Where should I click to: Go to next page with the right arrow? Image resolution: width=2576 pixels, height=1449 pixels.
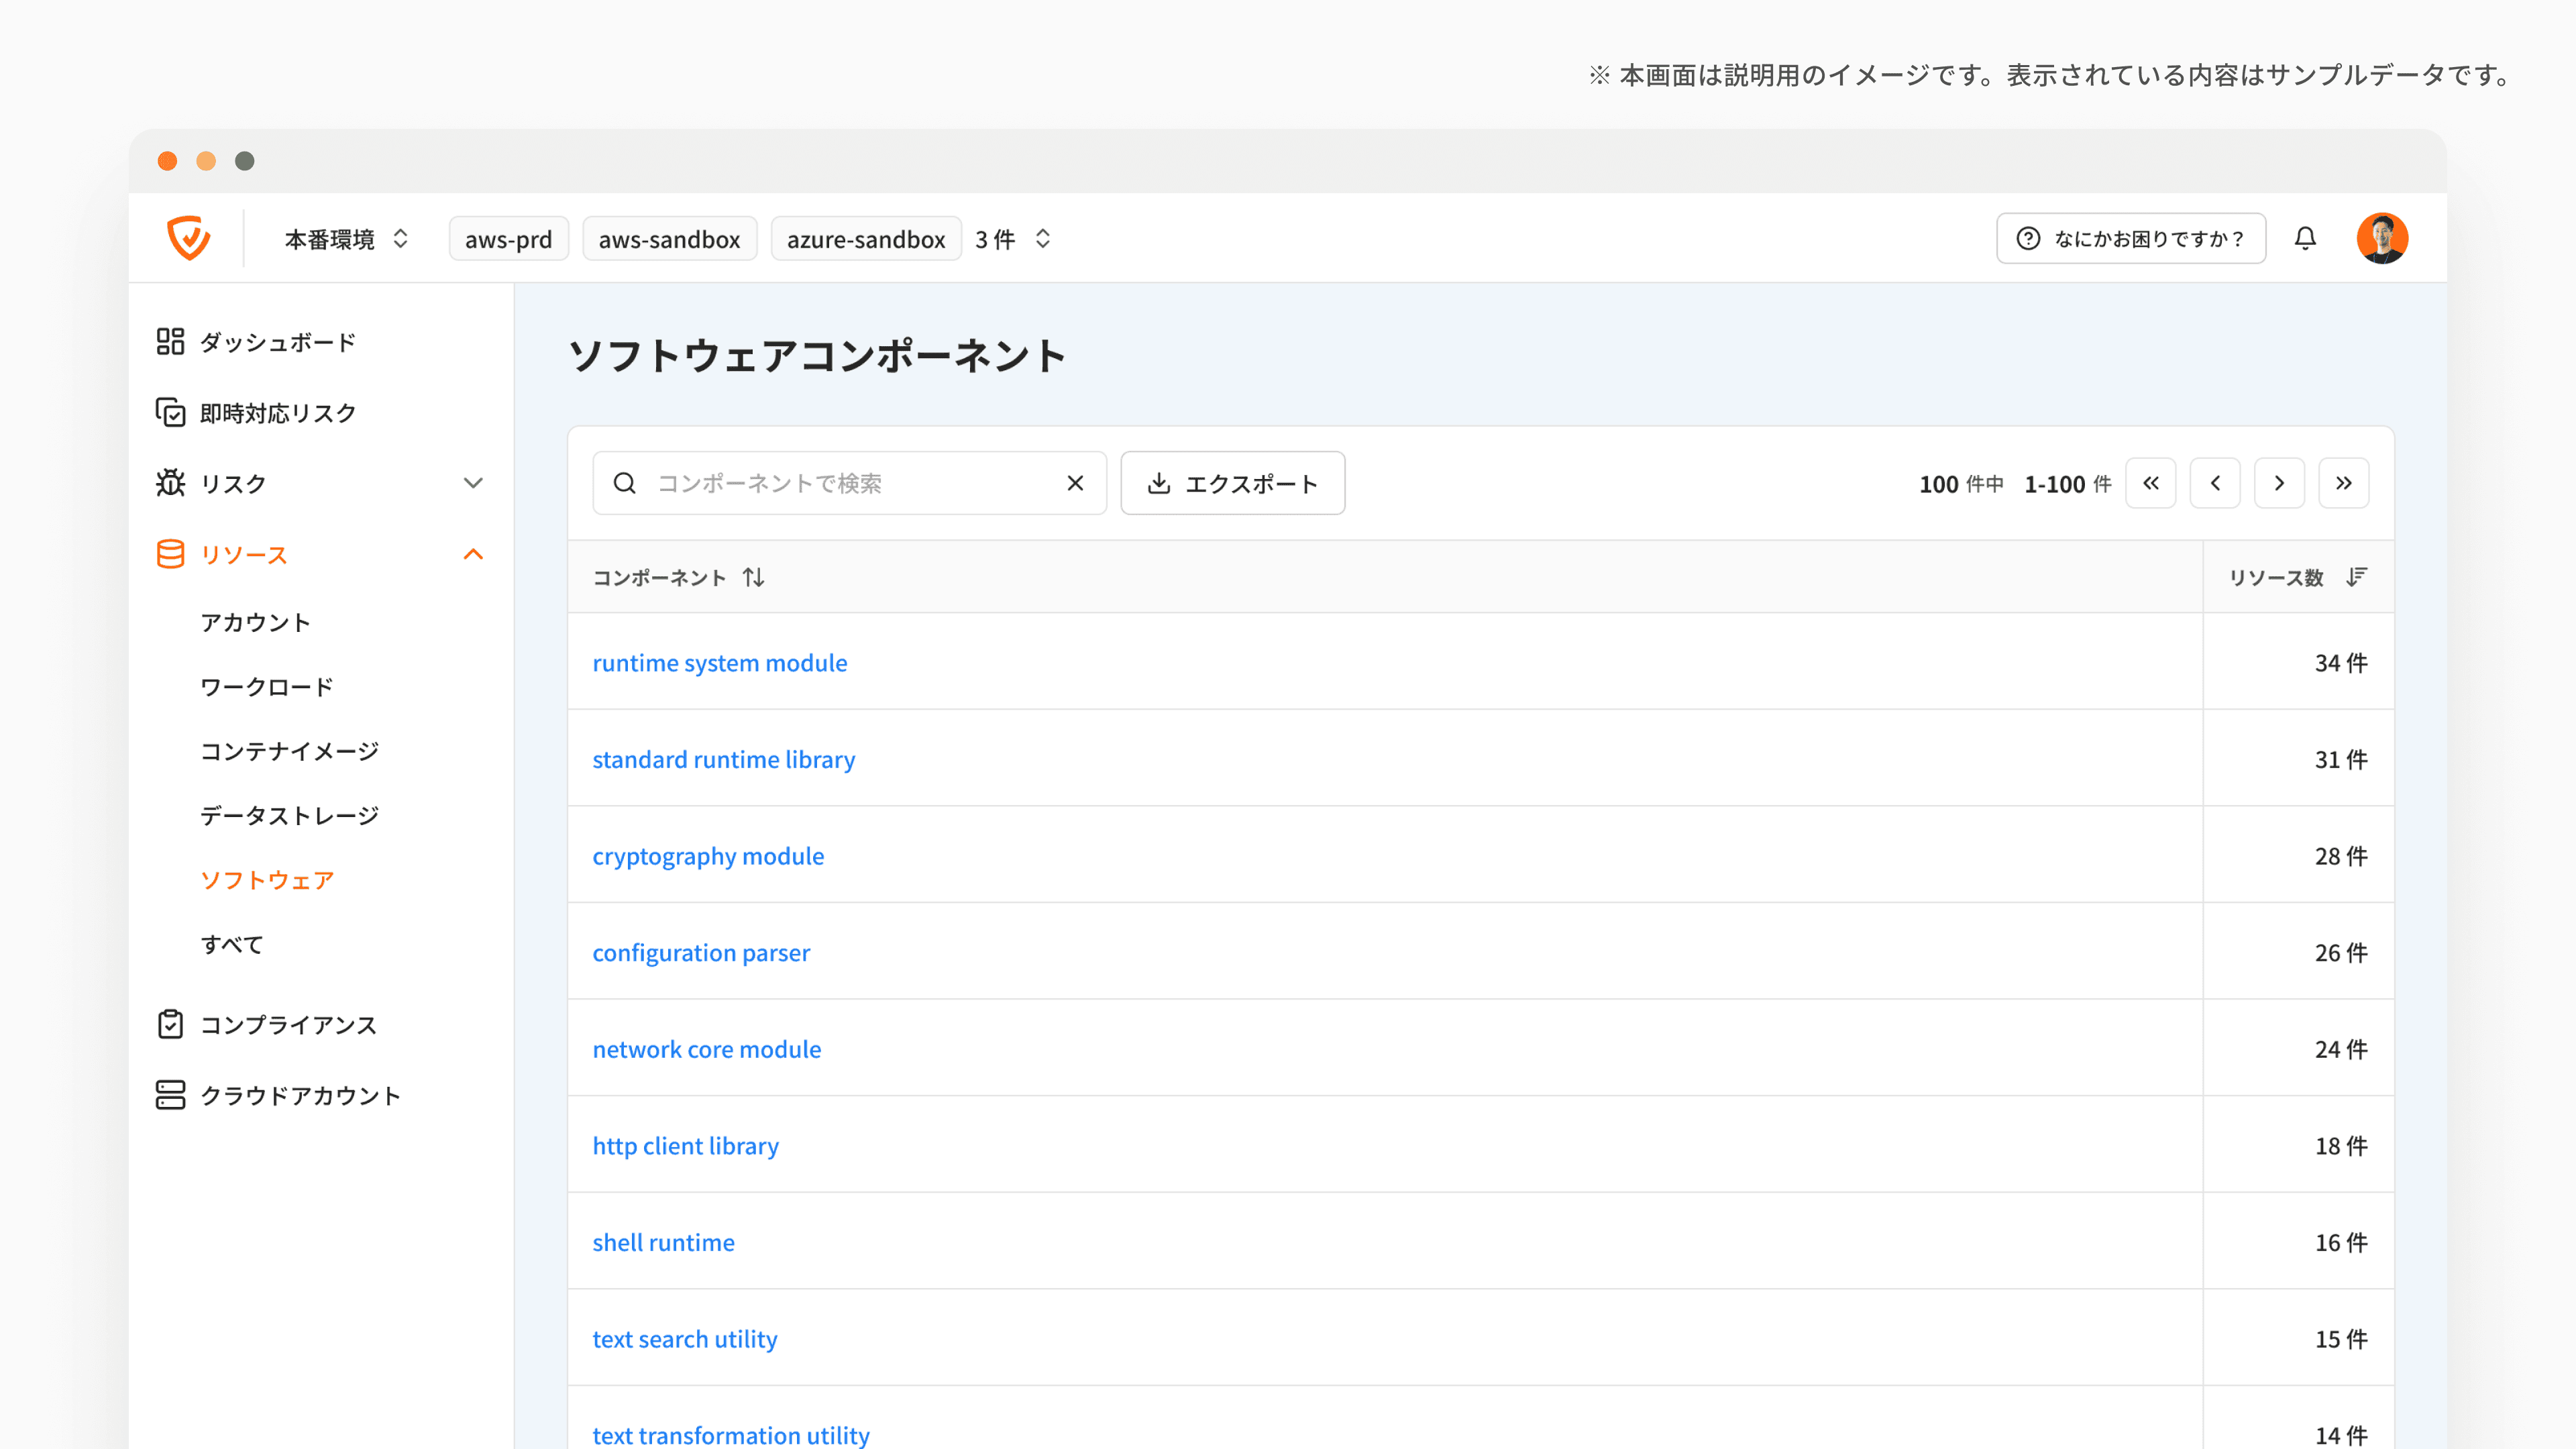click(x=2280, y=483)
